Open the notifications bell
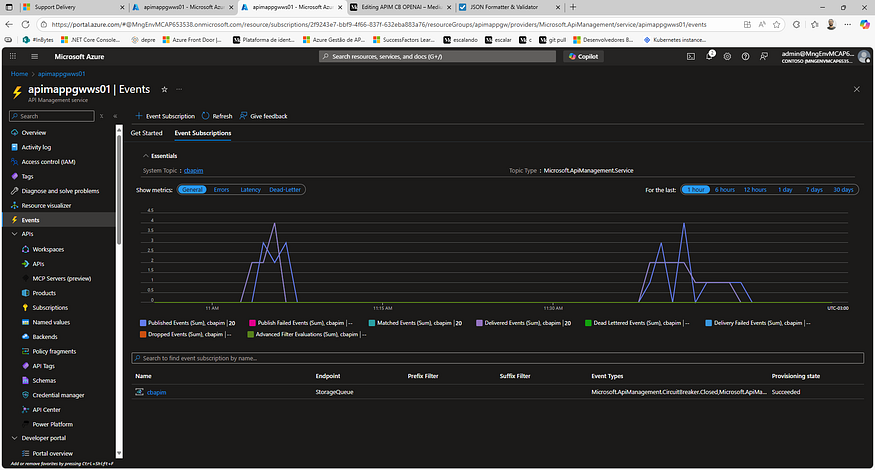The image size is (875, 470). (709, 56)
